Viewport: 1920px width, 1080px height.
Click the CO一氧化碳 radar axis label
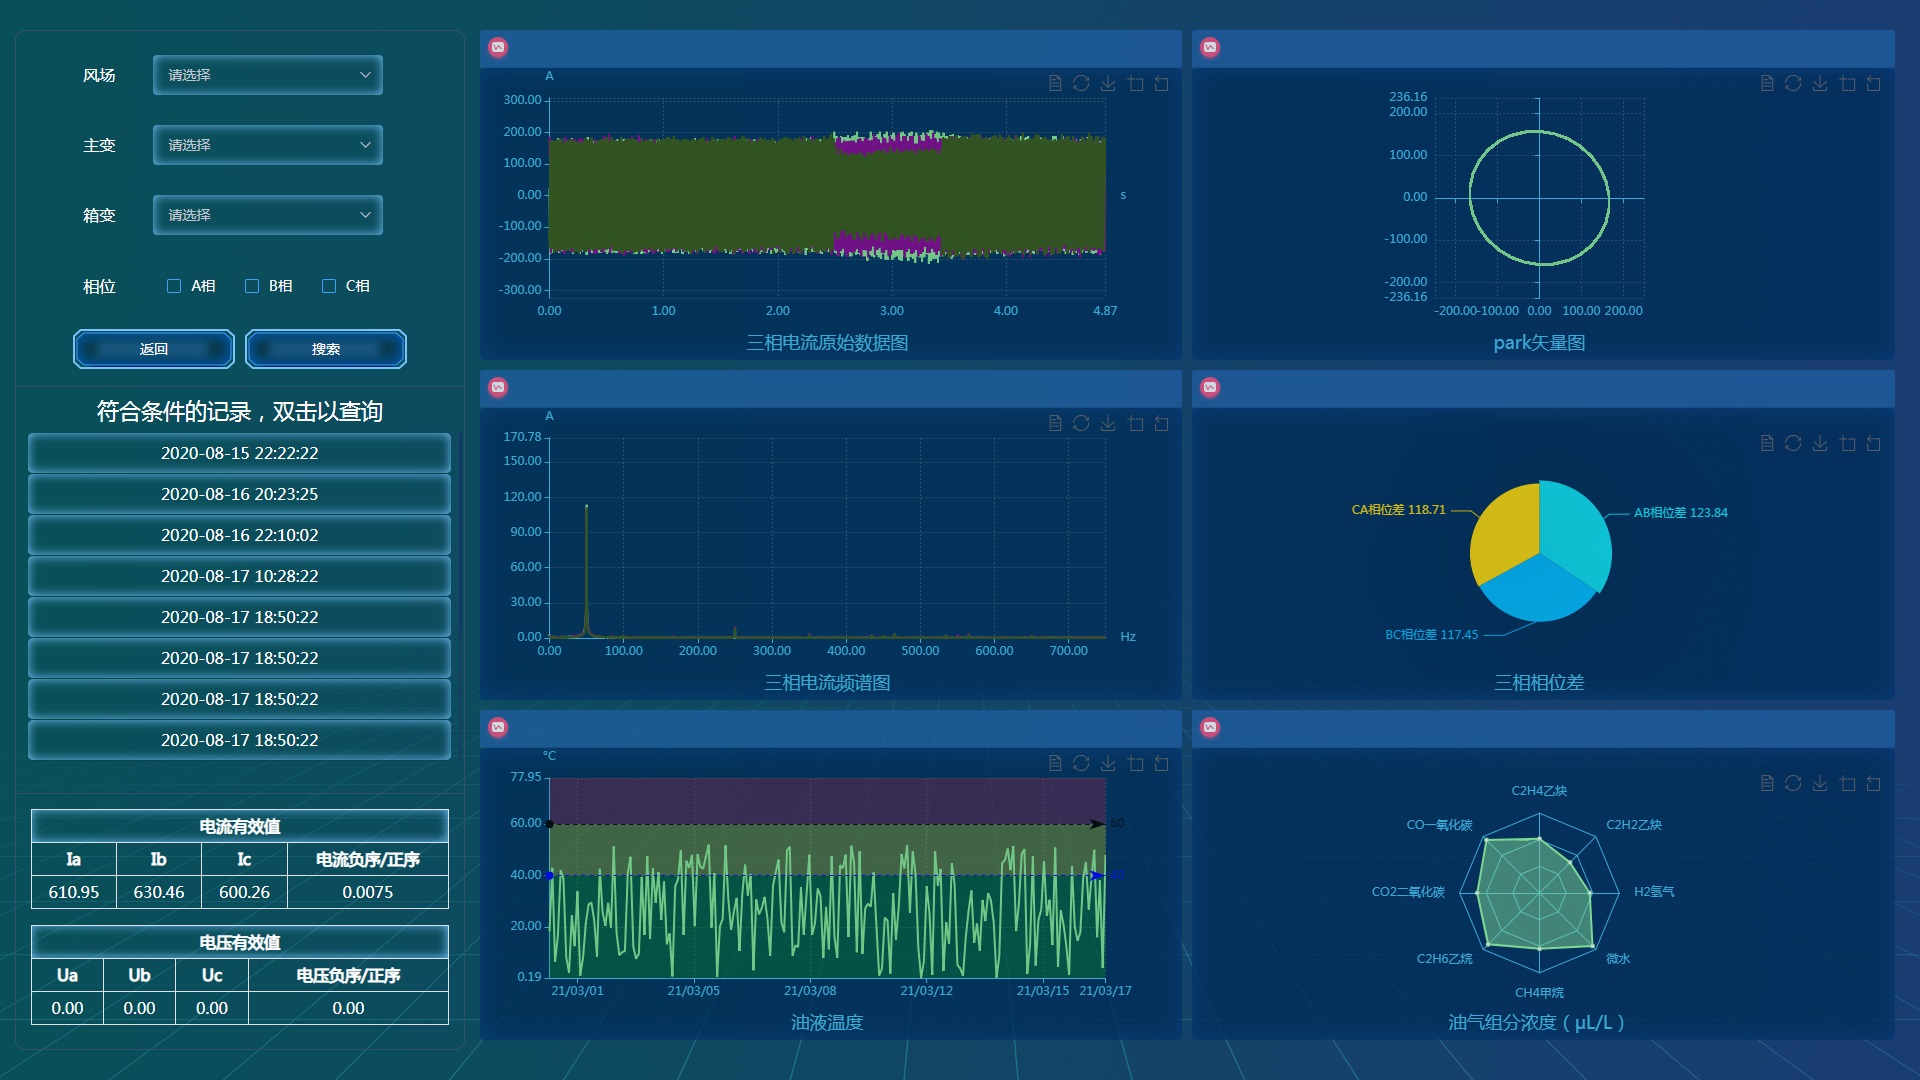pos(1439,825)
